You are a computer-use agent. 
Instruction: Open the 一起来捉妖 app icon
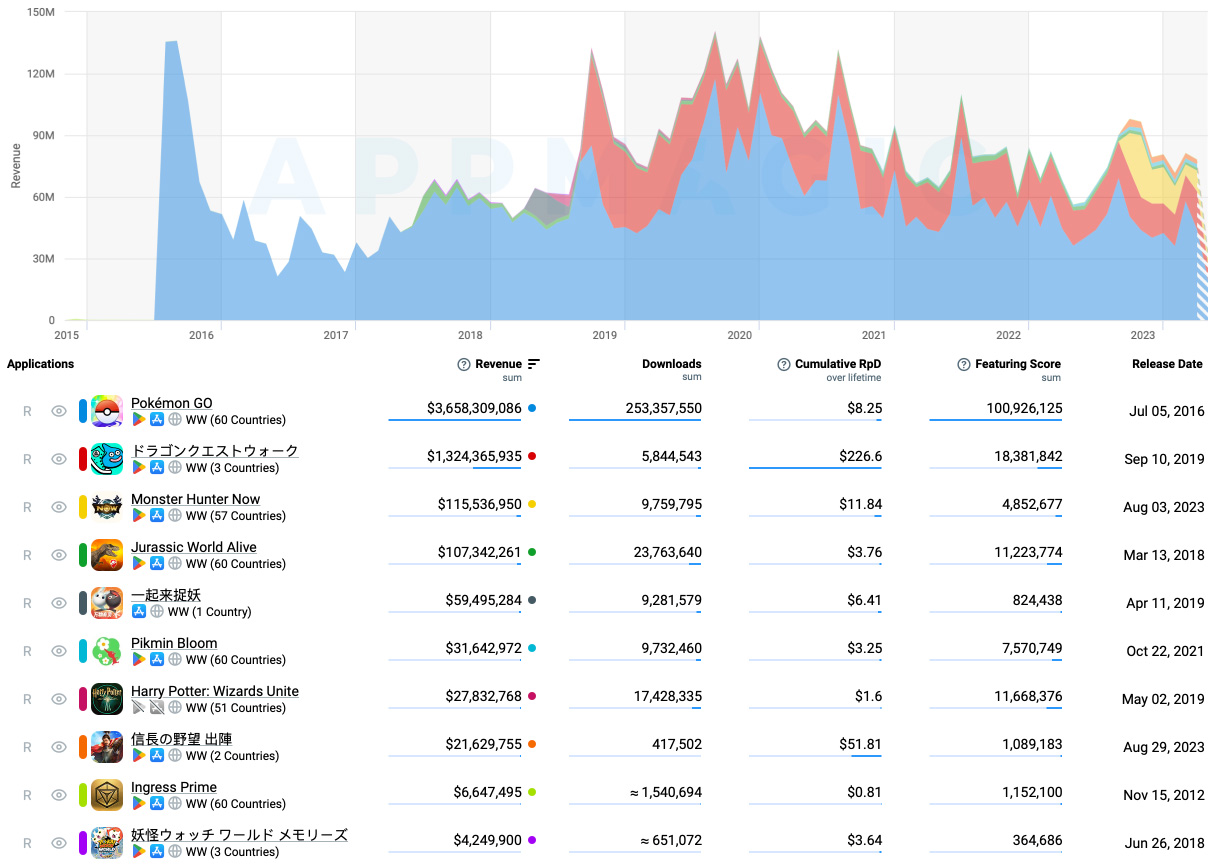coord(107,603)
